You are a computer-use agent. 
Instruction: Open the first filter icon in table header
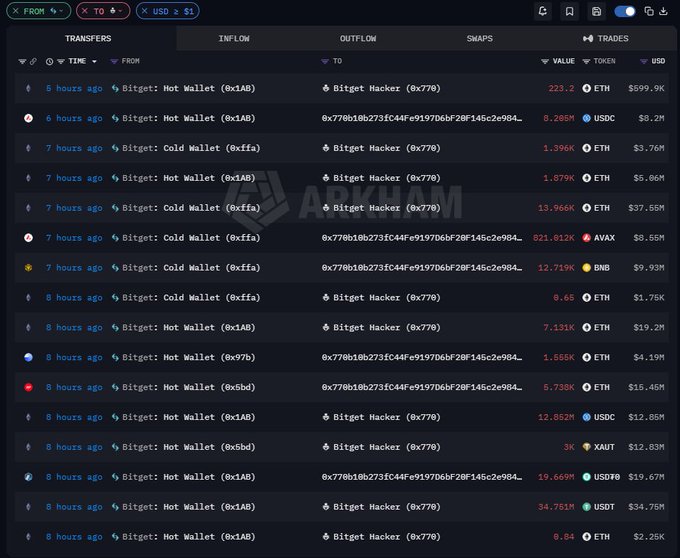[22, 61]
